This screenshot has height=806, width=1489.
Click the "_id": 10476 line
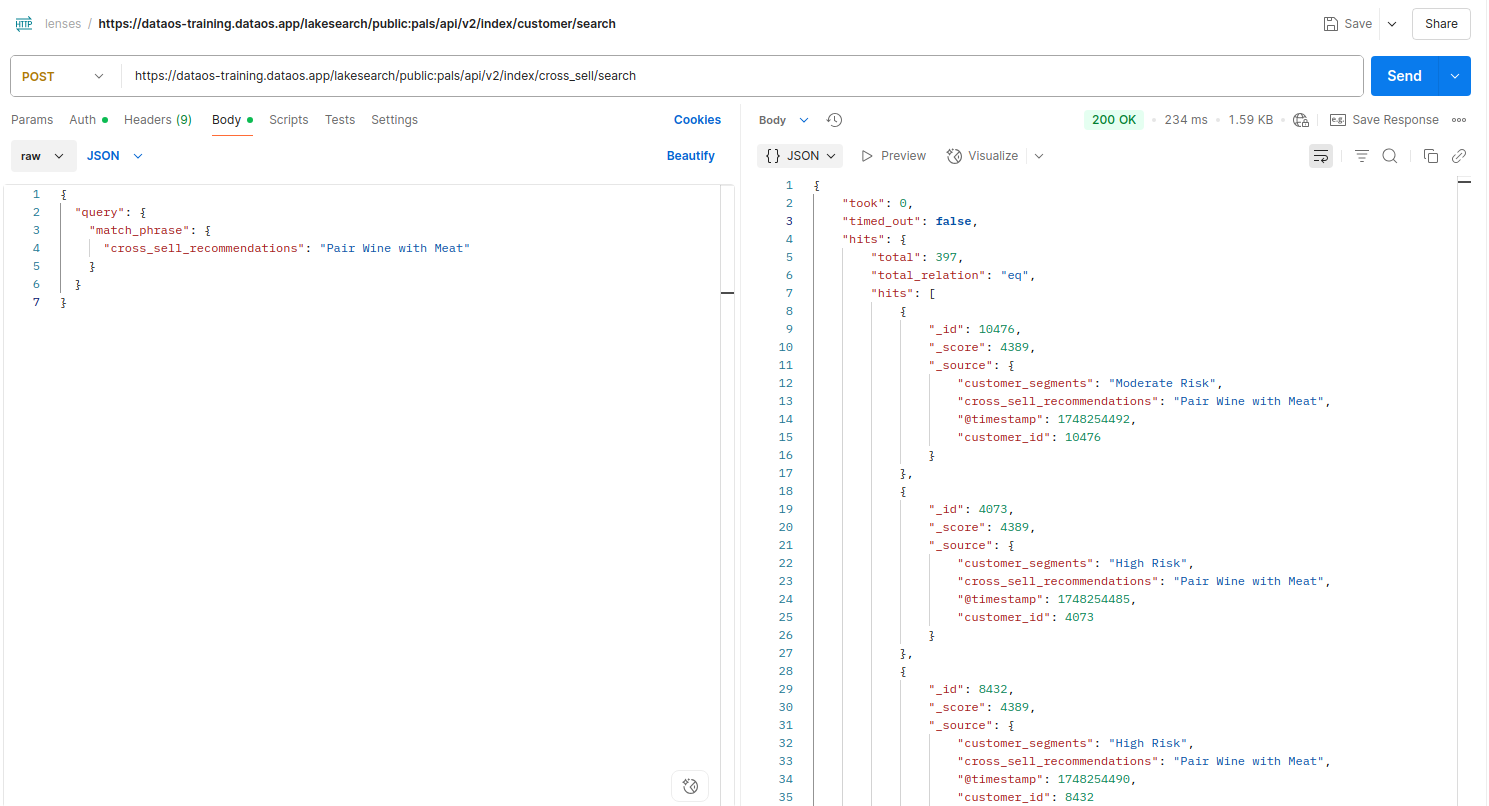[975, 329]
